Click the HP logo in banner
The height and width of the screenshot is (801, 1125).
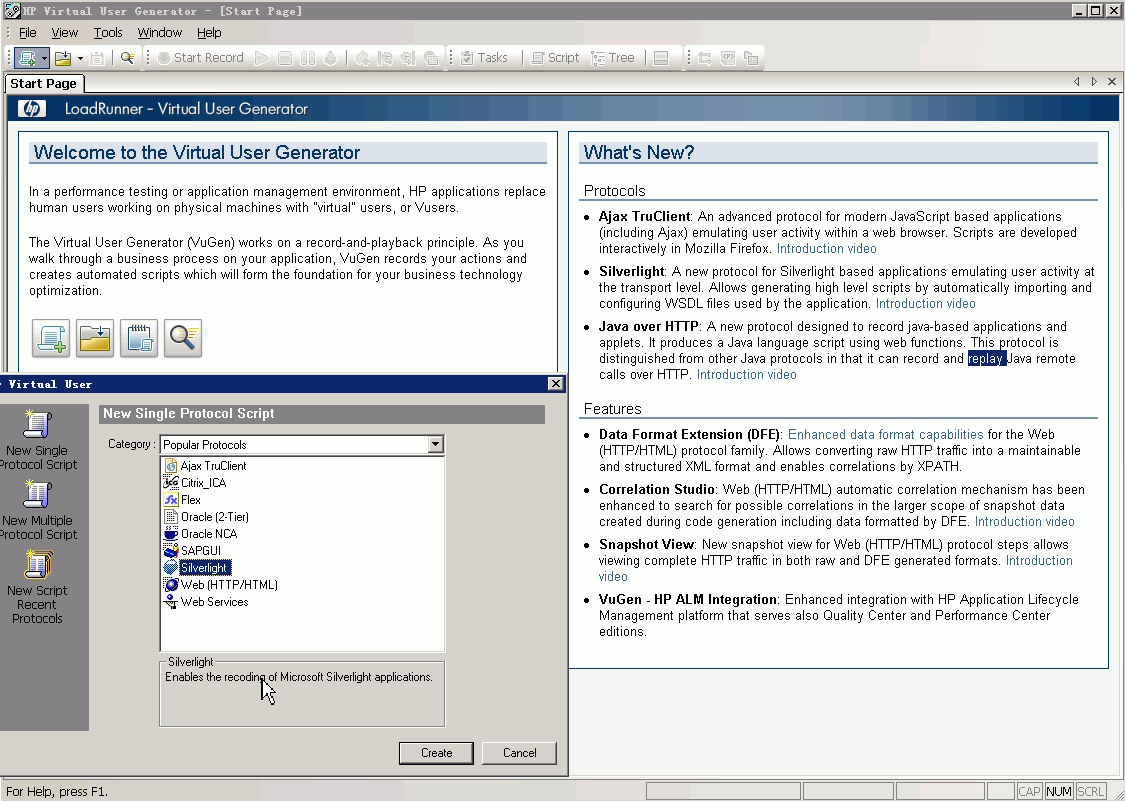pos(31,109)
